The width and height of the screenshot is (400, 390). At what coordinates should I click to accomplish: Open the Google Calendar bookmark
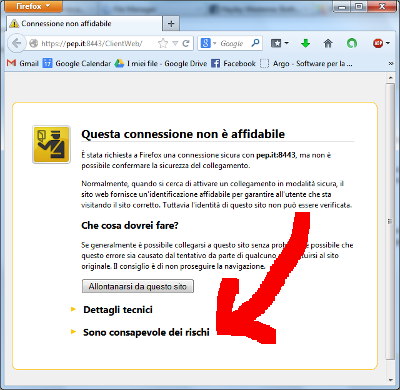(77, 63)
